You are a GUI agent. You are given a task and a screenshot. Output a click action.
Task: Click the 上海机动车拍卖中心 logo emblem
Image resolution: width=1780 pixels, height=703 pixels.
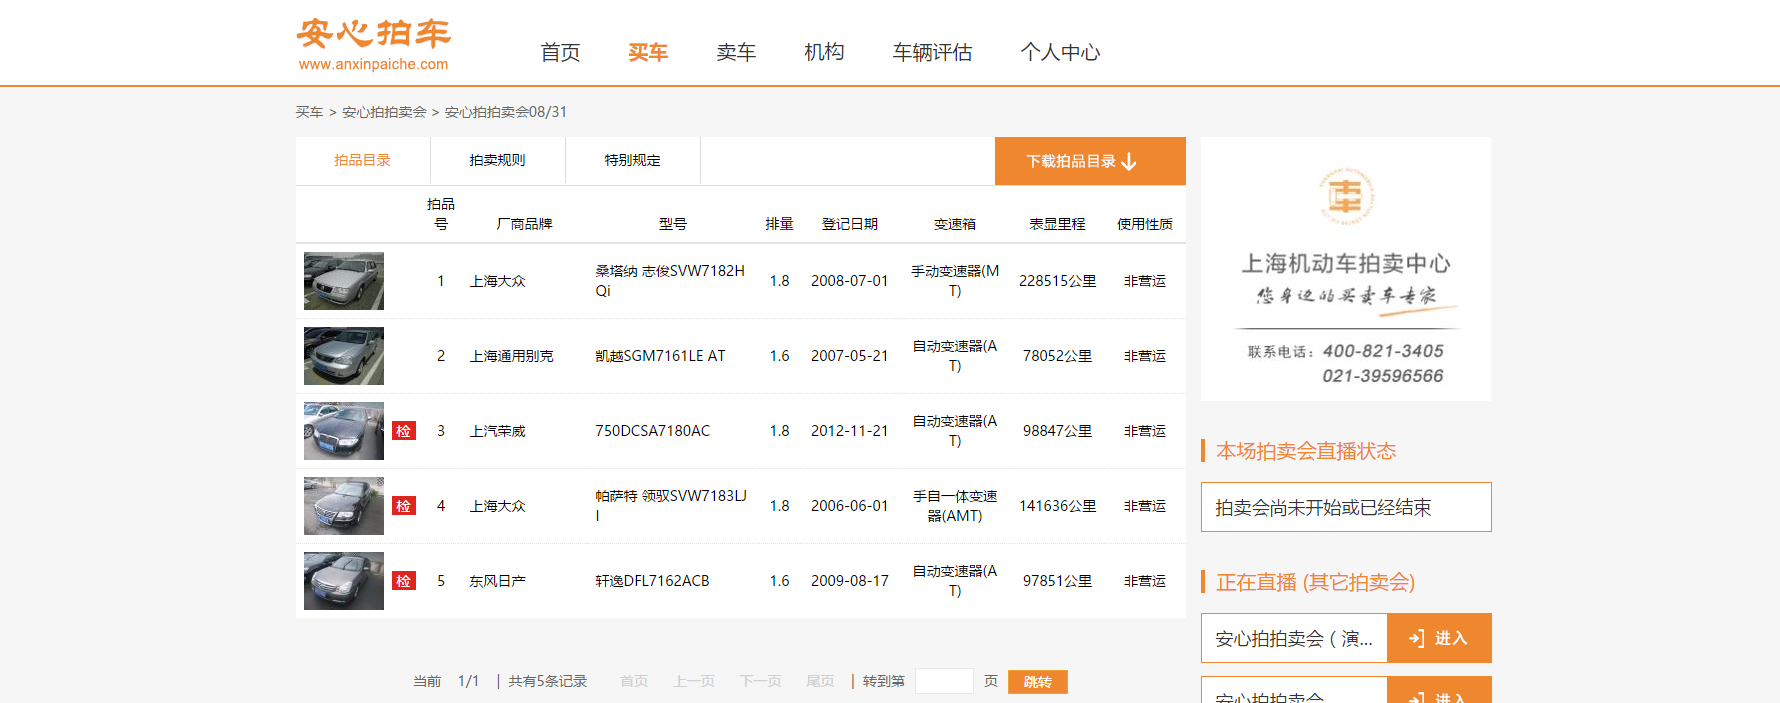click(1346, 196)
